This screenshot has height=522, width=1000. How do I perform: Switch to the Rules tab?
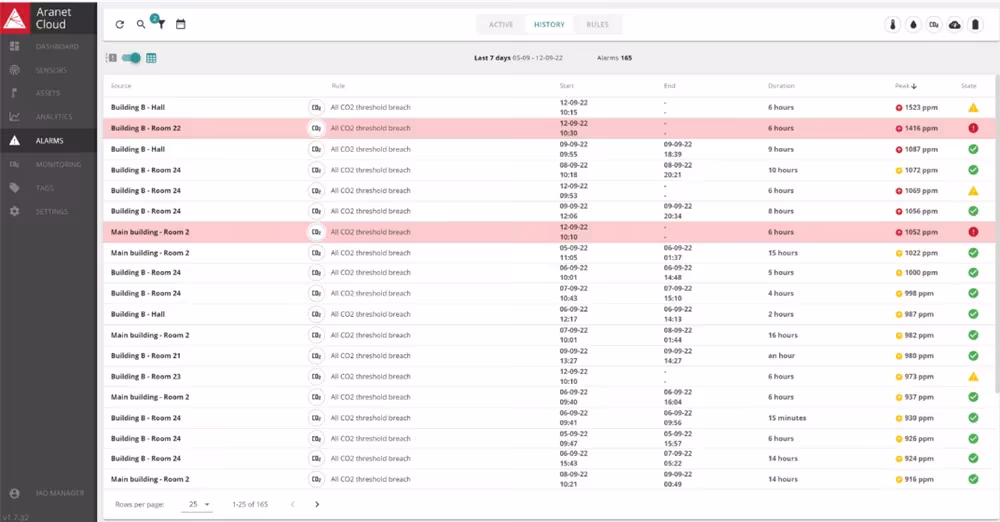[x=598, y=24]
